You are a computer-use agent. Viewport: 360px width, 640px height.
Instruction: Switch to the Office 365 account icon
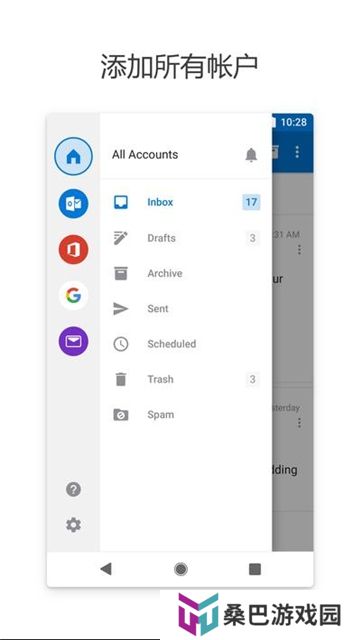73,249
